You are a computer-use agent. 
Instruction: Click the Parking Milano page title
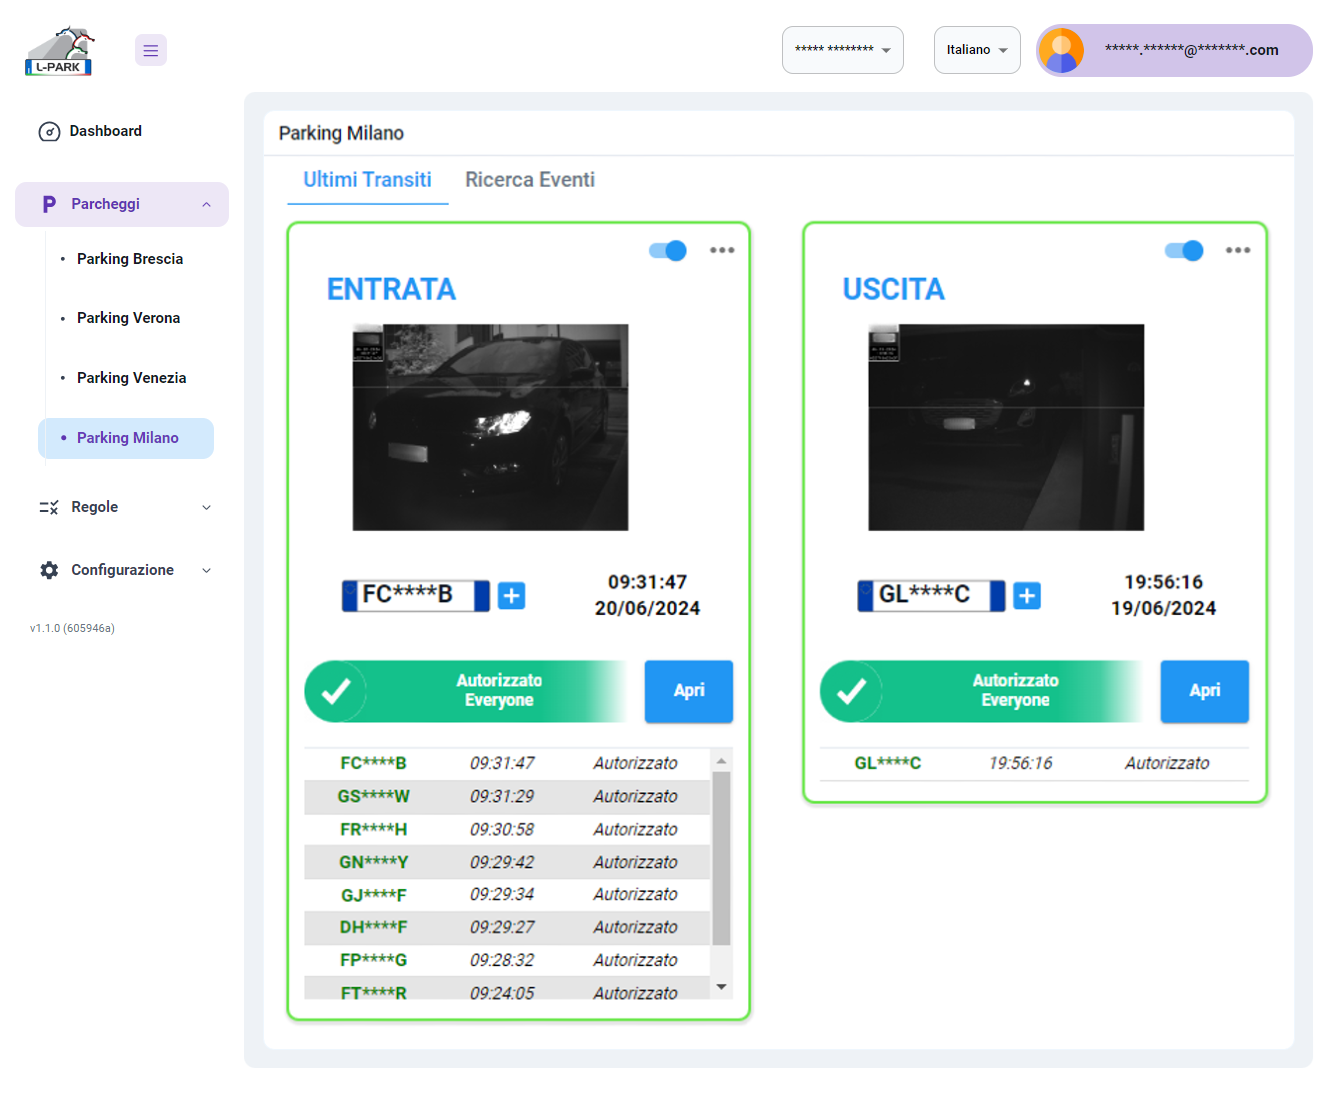point(341,133)
